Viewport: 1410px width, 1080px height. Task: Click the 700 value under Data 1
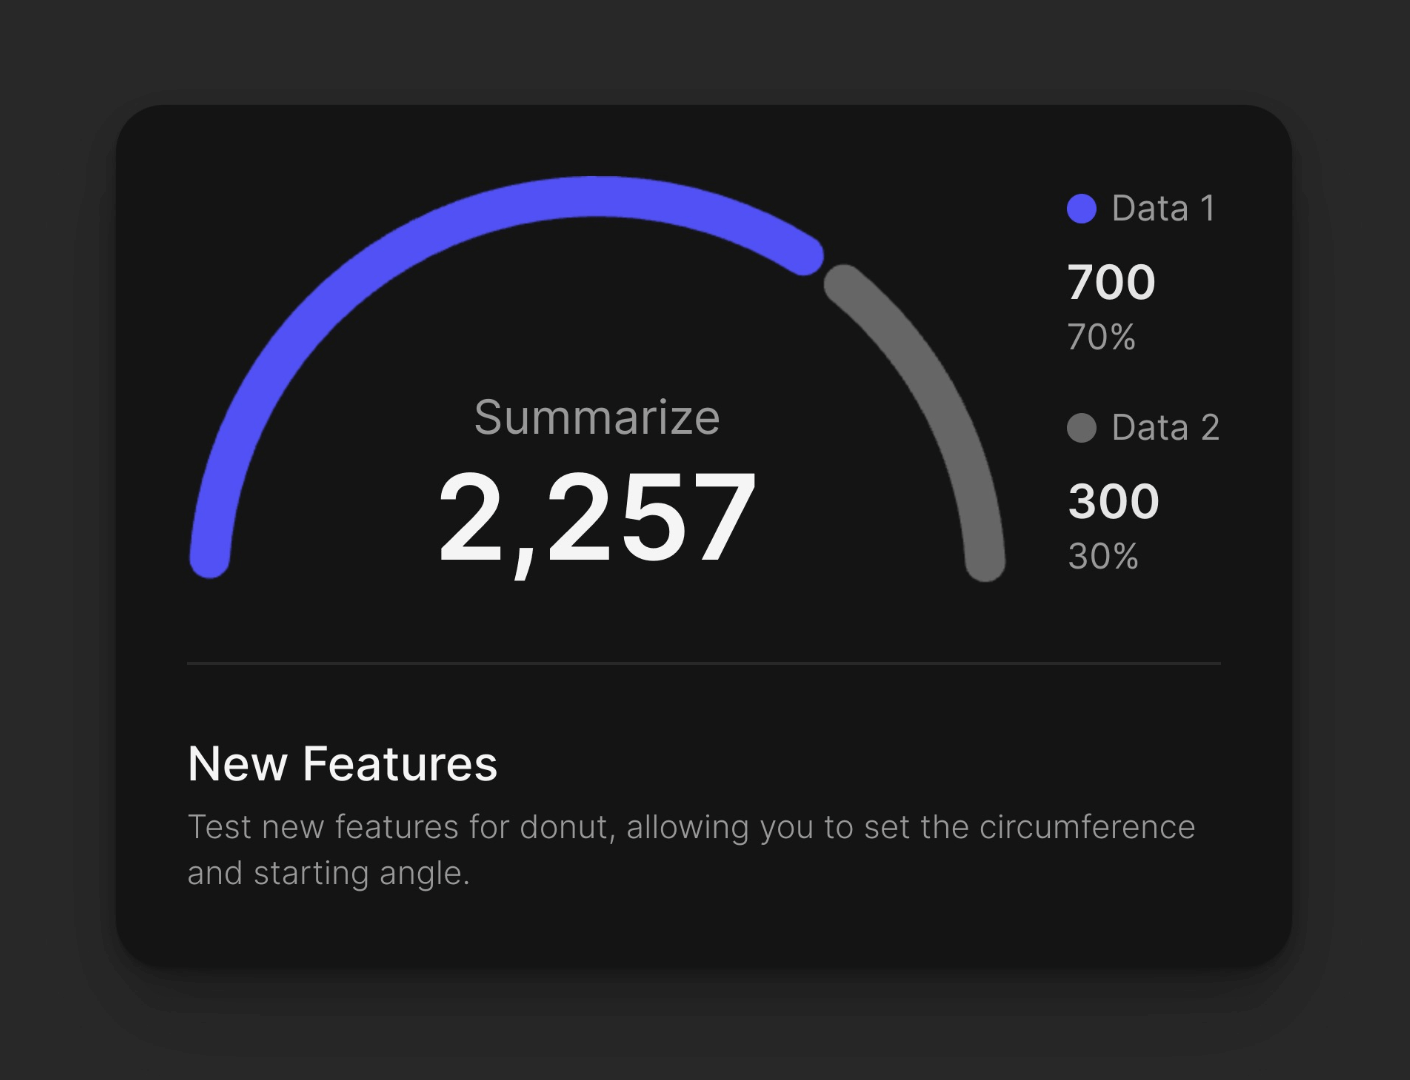pyautogui.click(x=1111, y=283)
